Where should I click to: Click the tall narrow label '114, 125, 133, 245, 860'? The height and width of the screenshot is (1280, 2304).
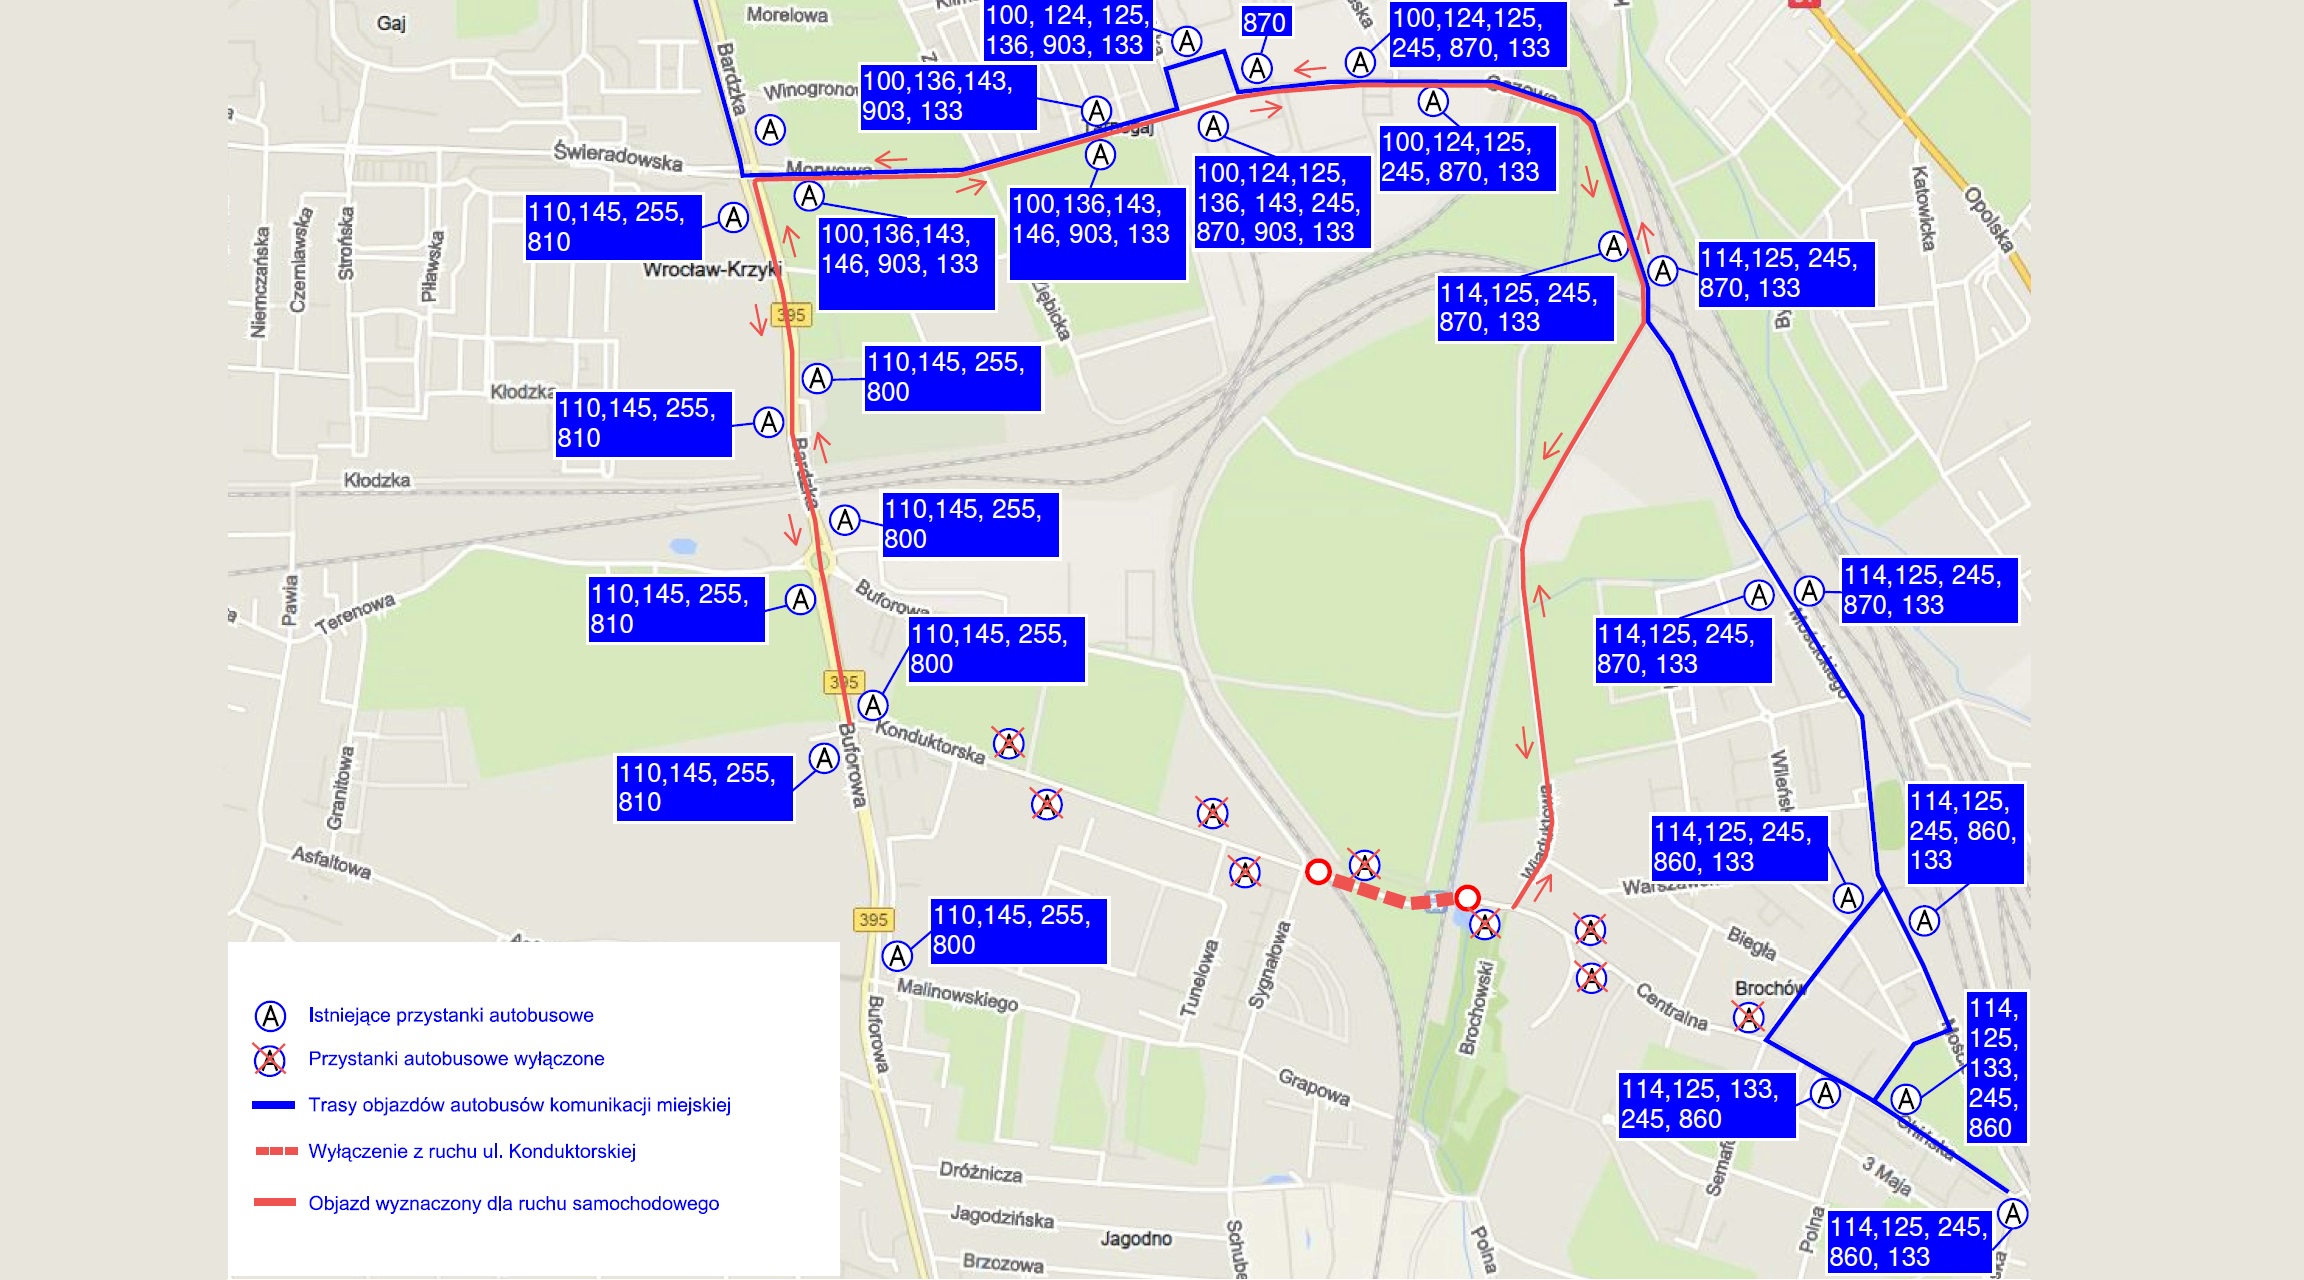1996,1068
